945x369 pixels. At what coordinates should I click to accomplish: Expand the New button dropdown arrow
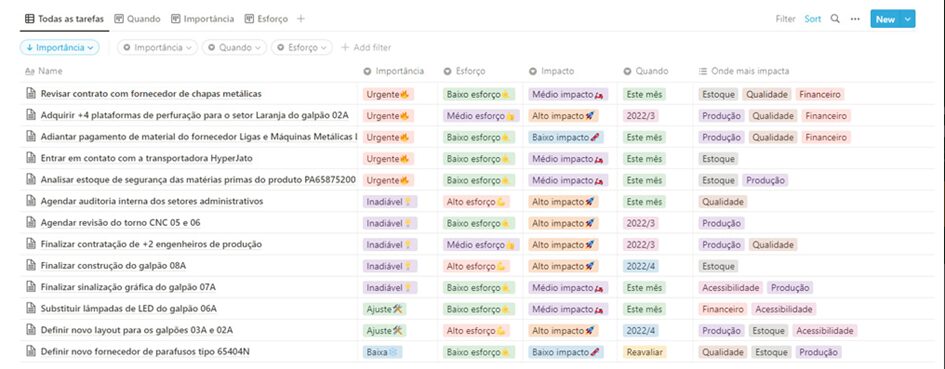(908, 19)
